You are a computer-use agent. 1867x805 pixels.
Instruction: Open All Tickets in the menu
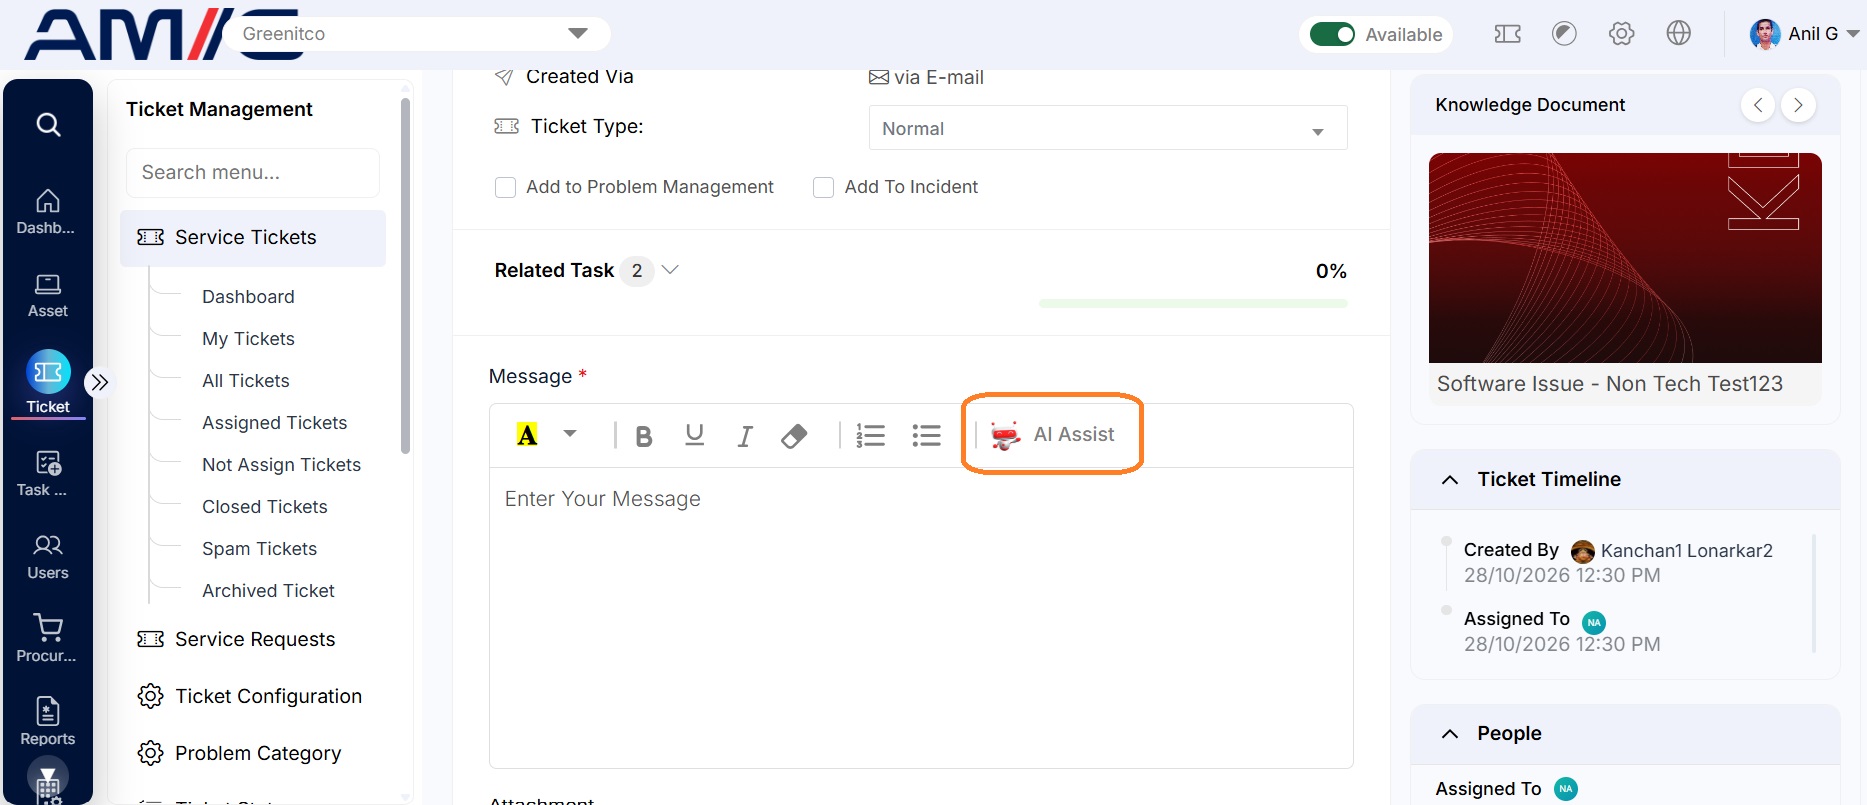pyautogui.click(x=246, y=381)
